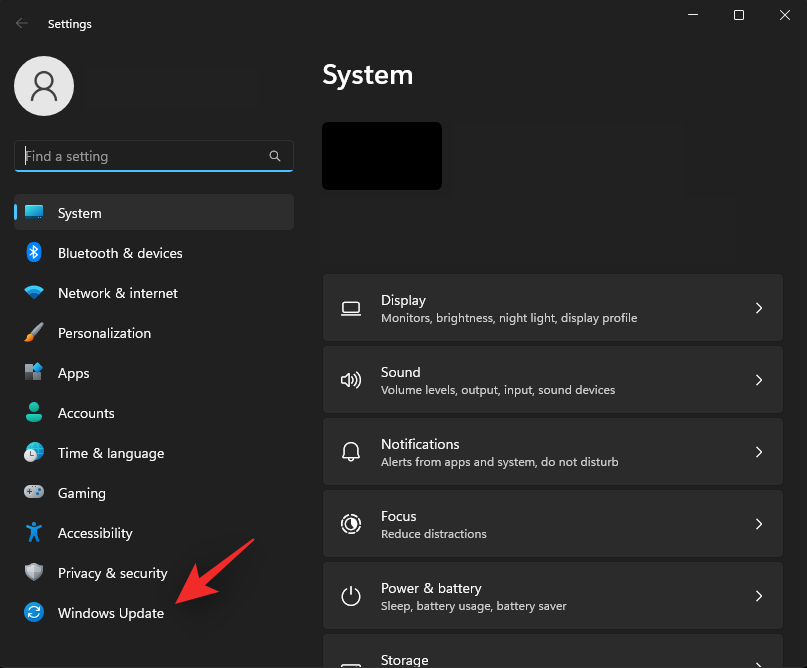Open Windows Update via its circular arrows icon
Screen dimensions: 807x668
click(x=34, y=613)
